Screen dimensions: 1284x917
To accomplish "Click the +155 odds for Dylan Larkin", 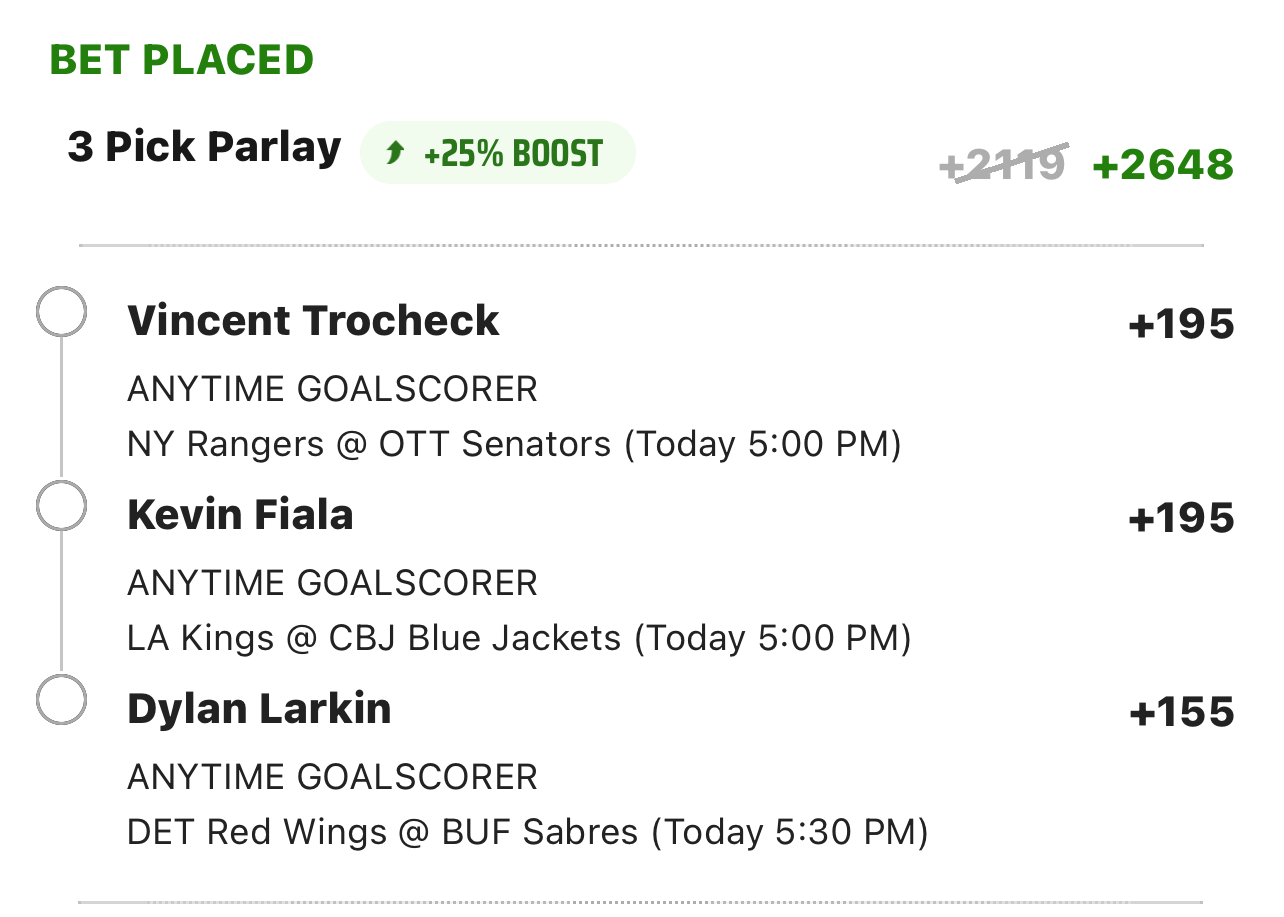I will [x=1181, y=712].
